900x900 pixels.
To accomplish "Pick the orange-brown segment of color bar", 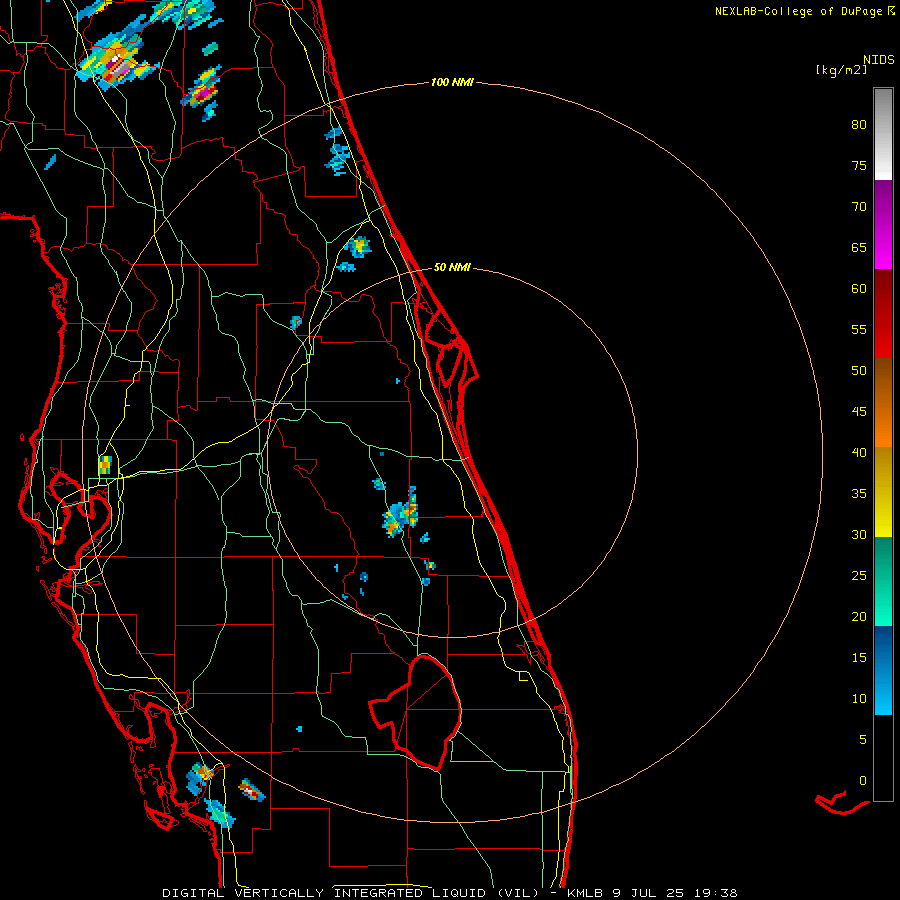I will click(x=883, y=403).
